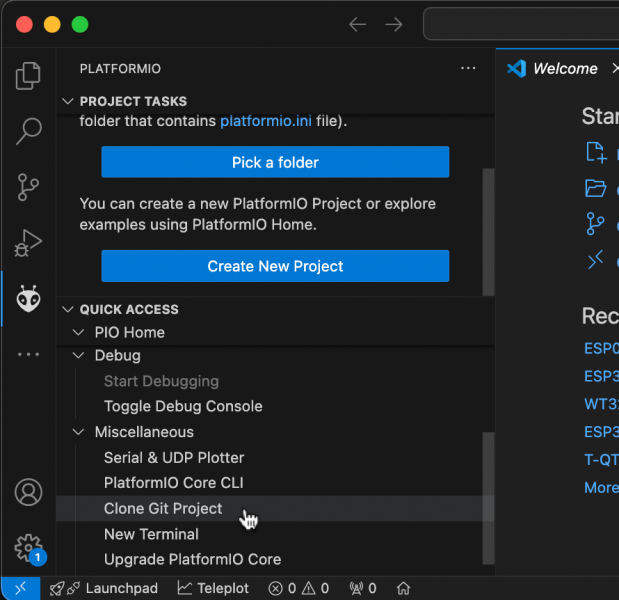This screenshot has height=600, width=619.
Task: Collapse the Debug tree group
Action: (79, 356)
